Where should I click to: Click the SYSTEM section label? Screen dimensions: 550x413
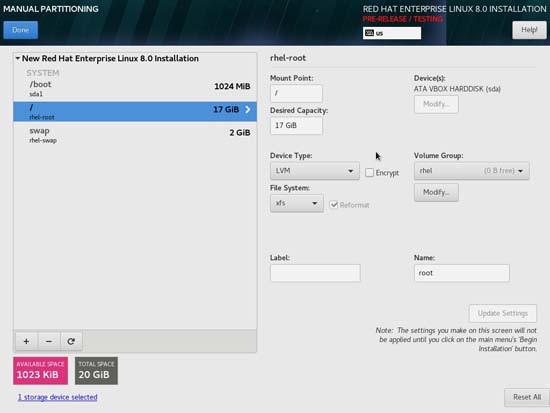coord(43,73)
